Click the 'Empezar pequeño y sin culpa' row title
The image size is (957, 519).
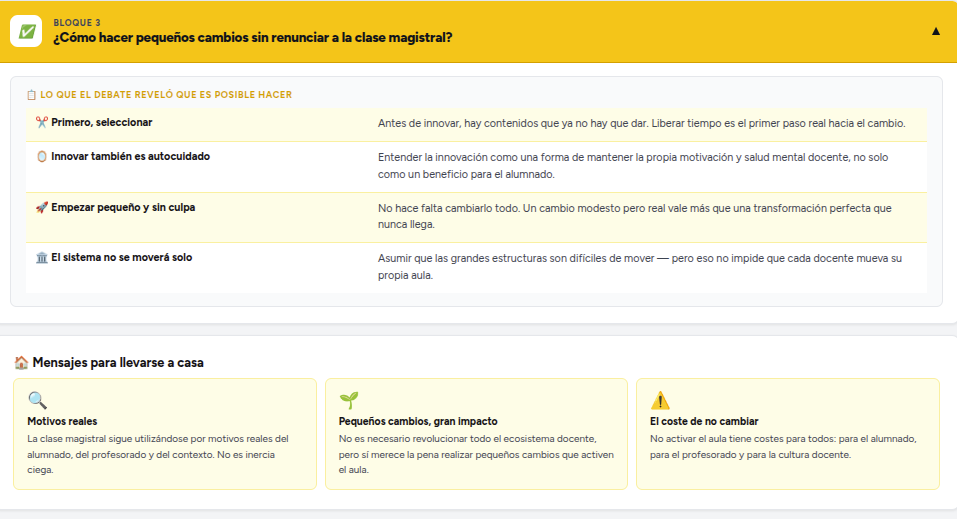point(123,208)
